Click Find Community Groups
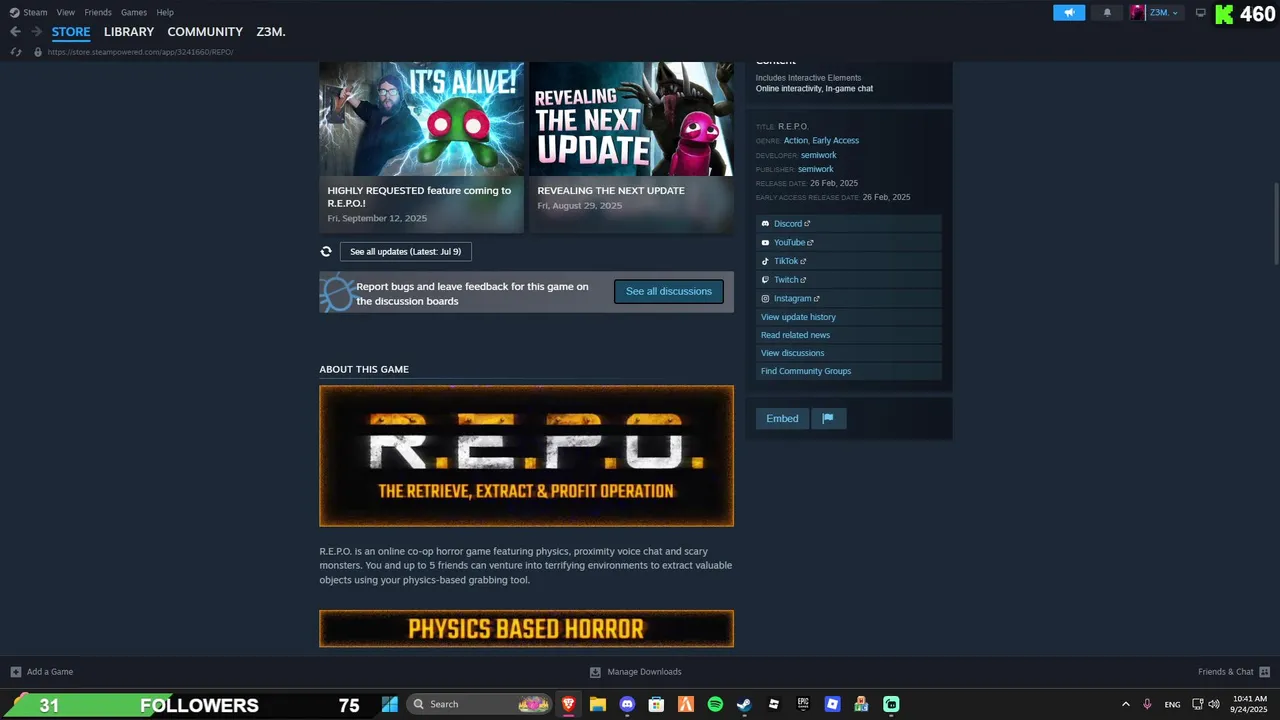The width and height of the screenshot is (1280, 720). pyautogui.click(x=849, y=371)
